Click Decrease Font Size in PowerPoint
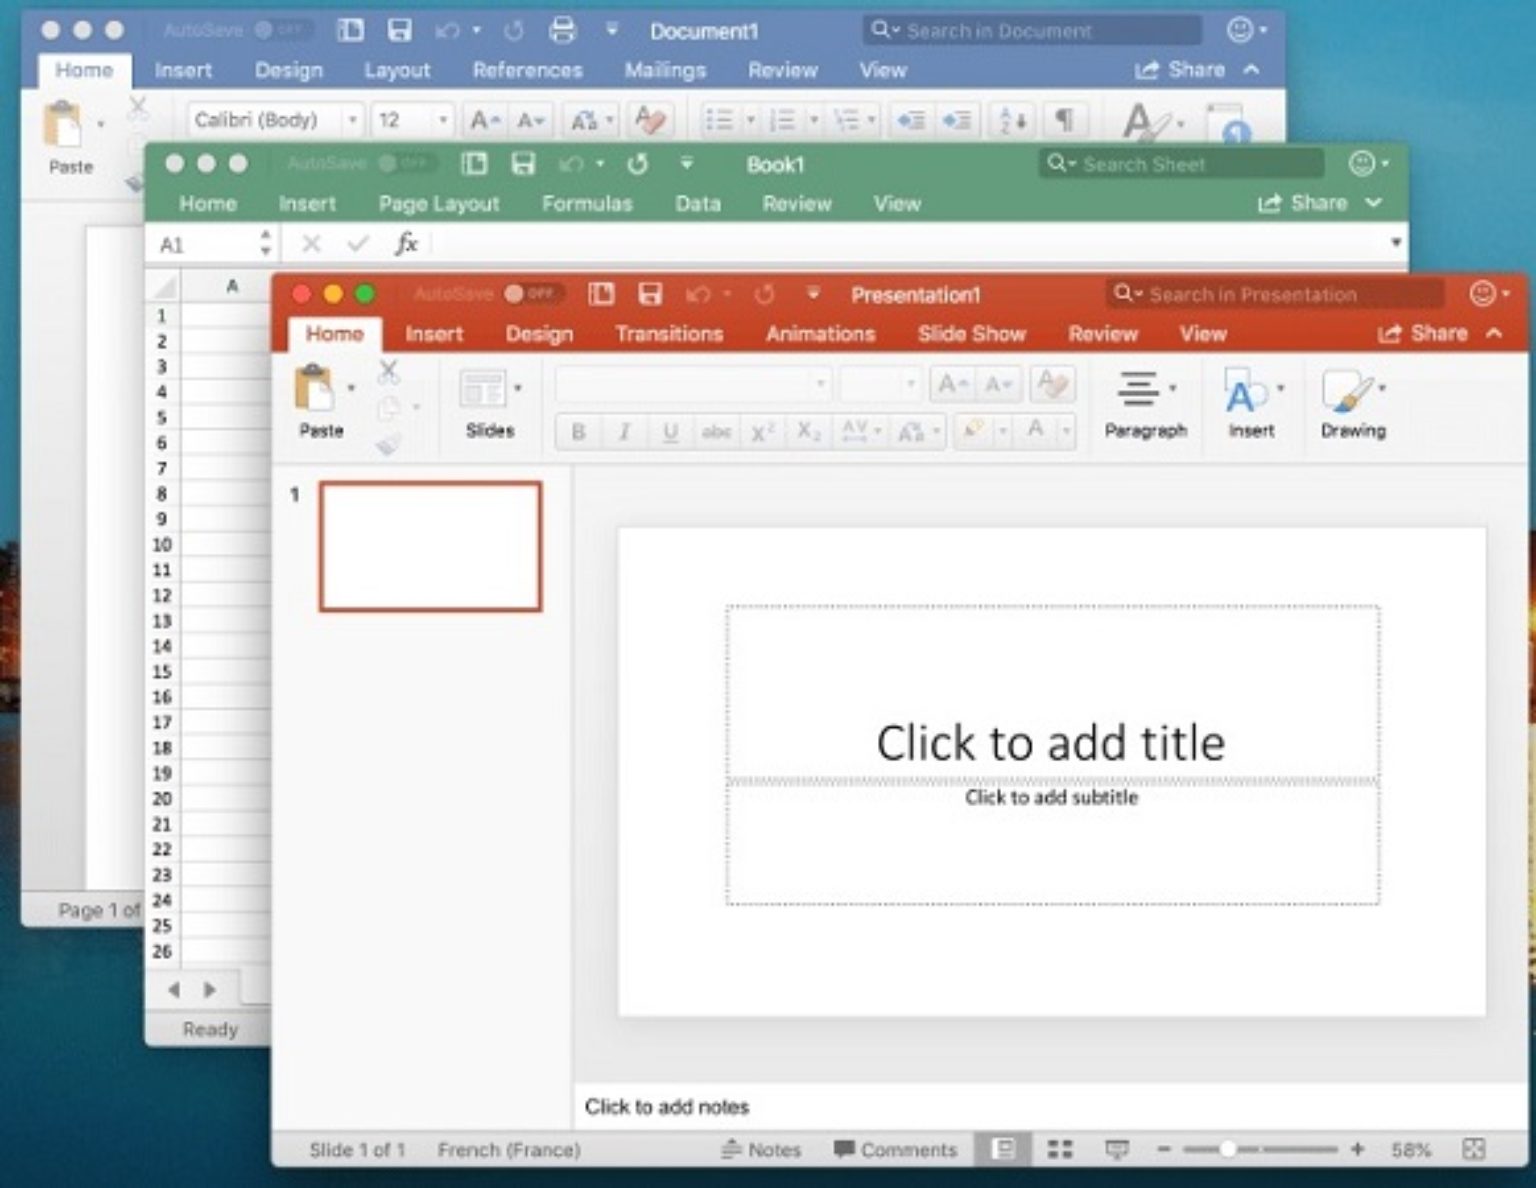 (x=998, y=384)
